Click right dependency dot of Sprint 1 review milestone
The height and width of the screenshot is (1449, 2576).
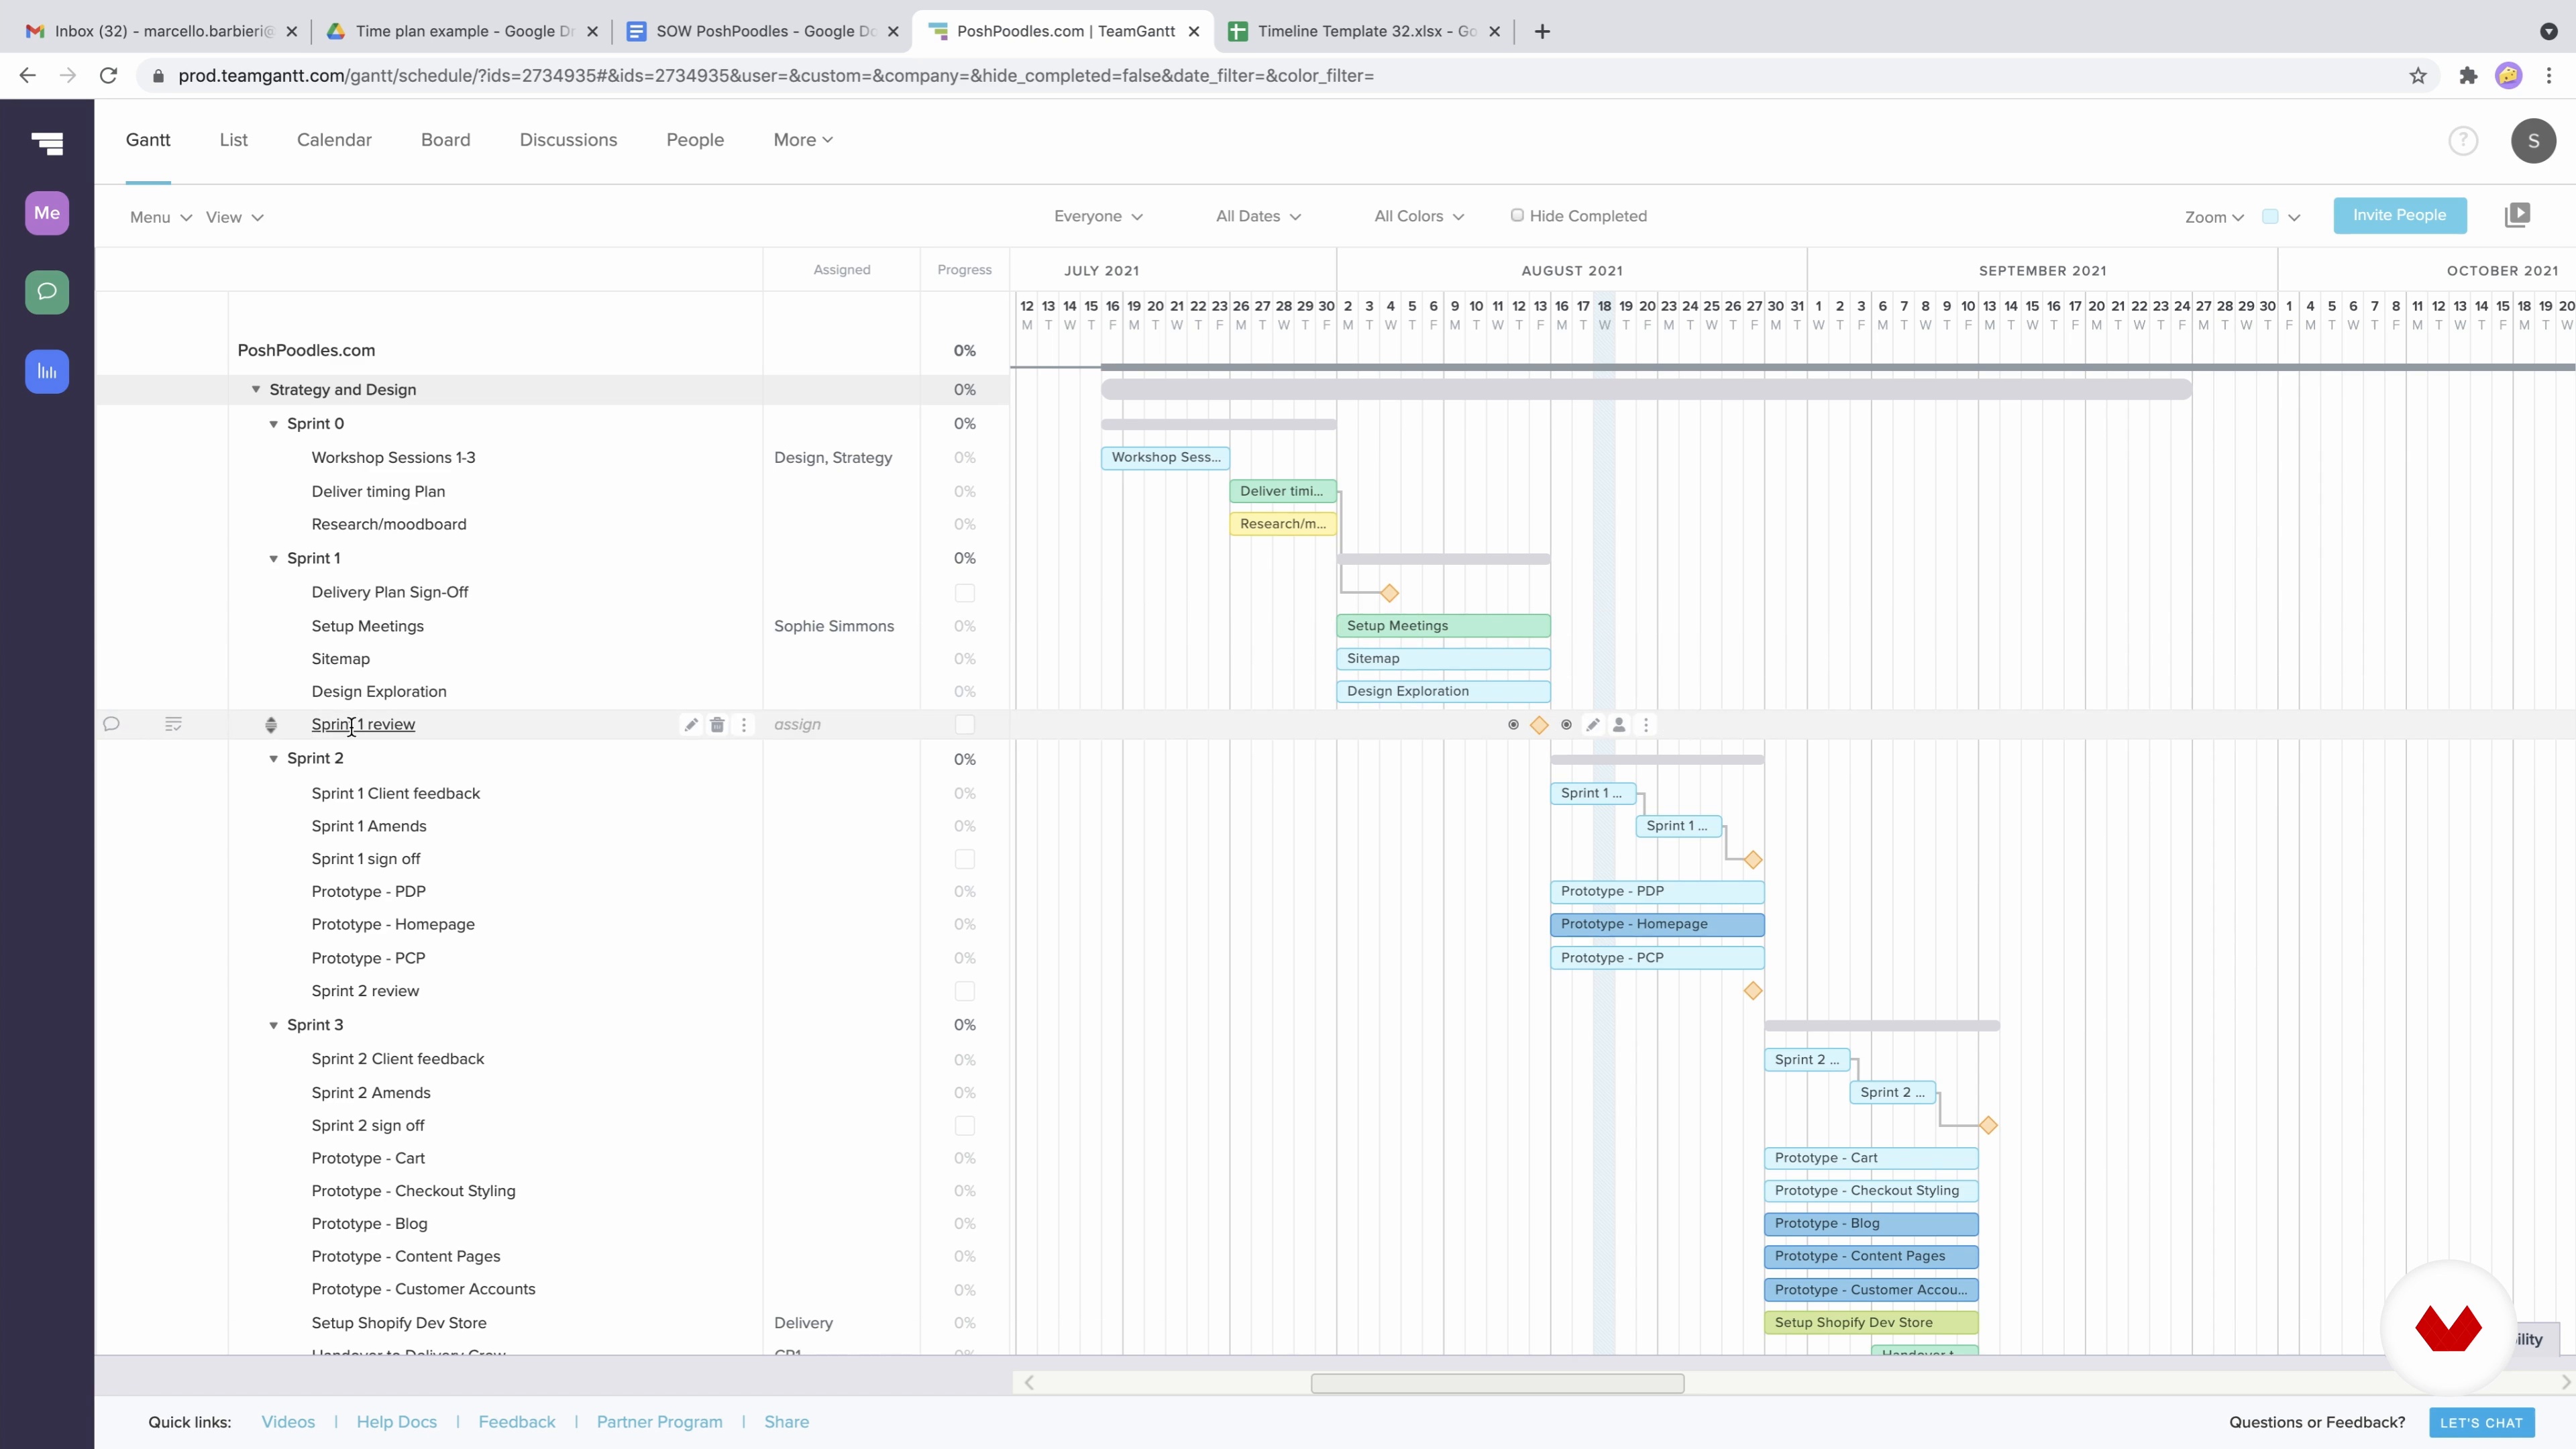(1566, 724)
